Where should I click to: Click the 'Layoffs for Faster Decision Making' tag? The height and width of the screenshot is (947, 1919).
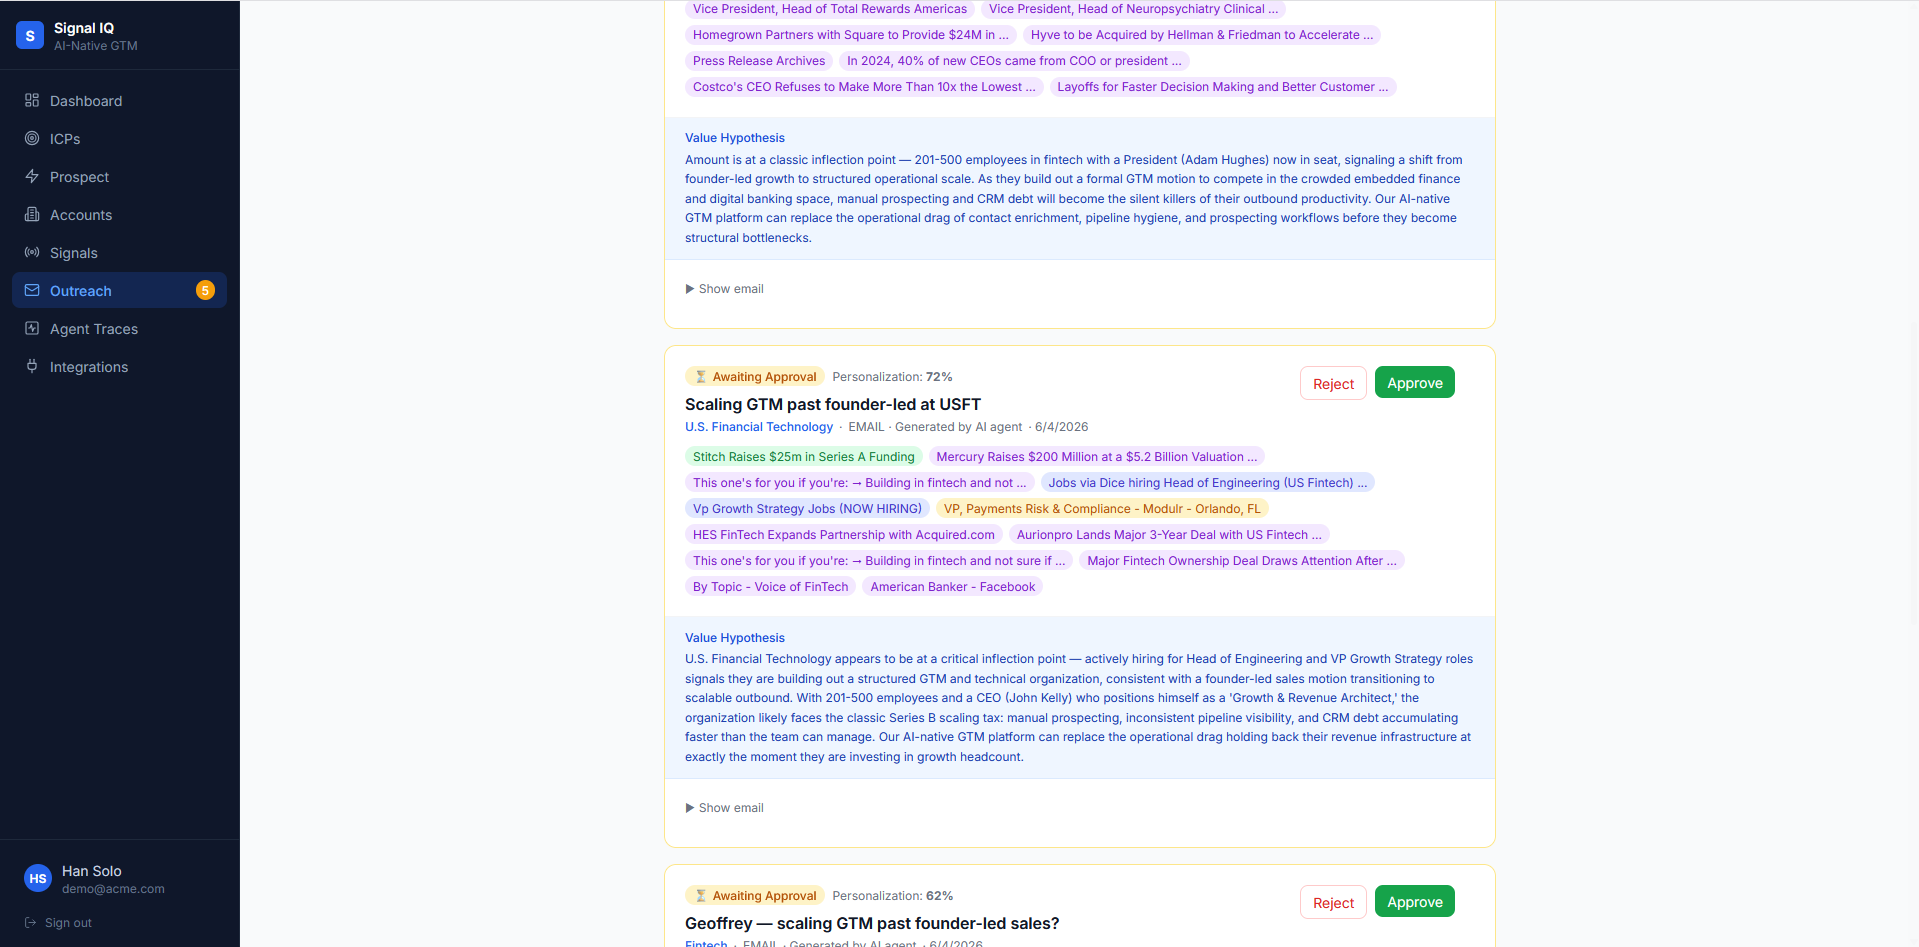(1223, 87)
